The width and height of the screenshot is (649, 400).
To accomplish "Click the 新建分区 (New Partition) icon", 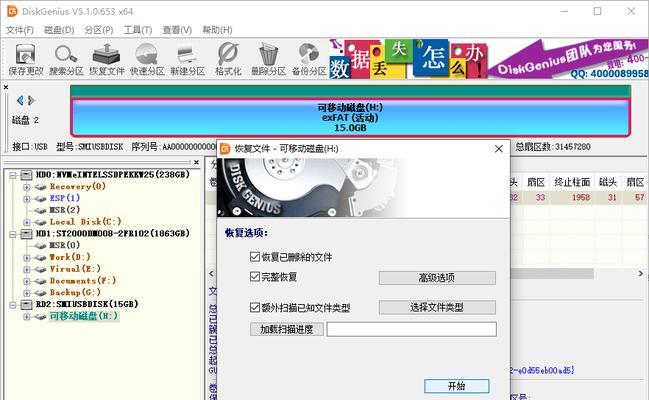I will pos(186,56).
